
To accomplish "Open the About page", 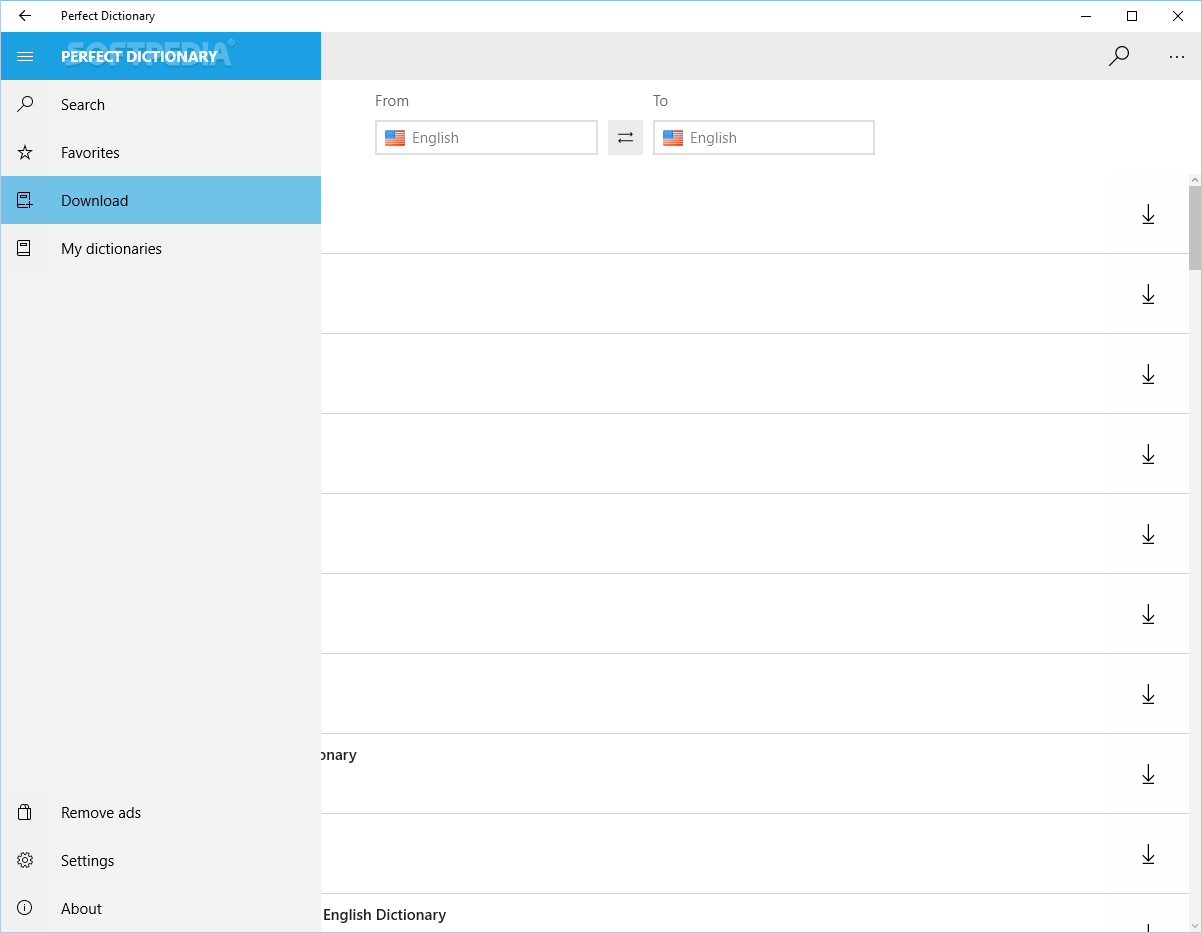I will [161, 909].
